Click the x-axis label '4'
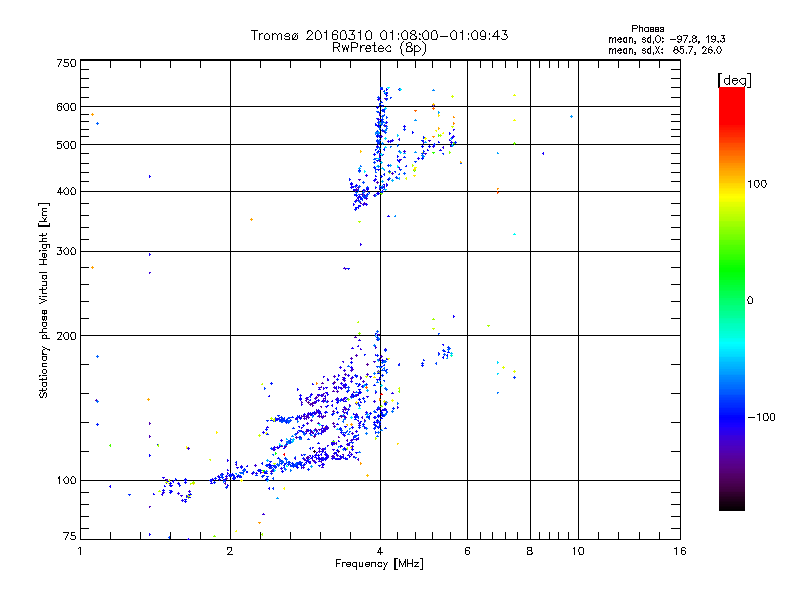The image size is (800, 600). (380, 551)
